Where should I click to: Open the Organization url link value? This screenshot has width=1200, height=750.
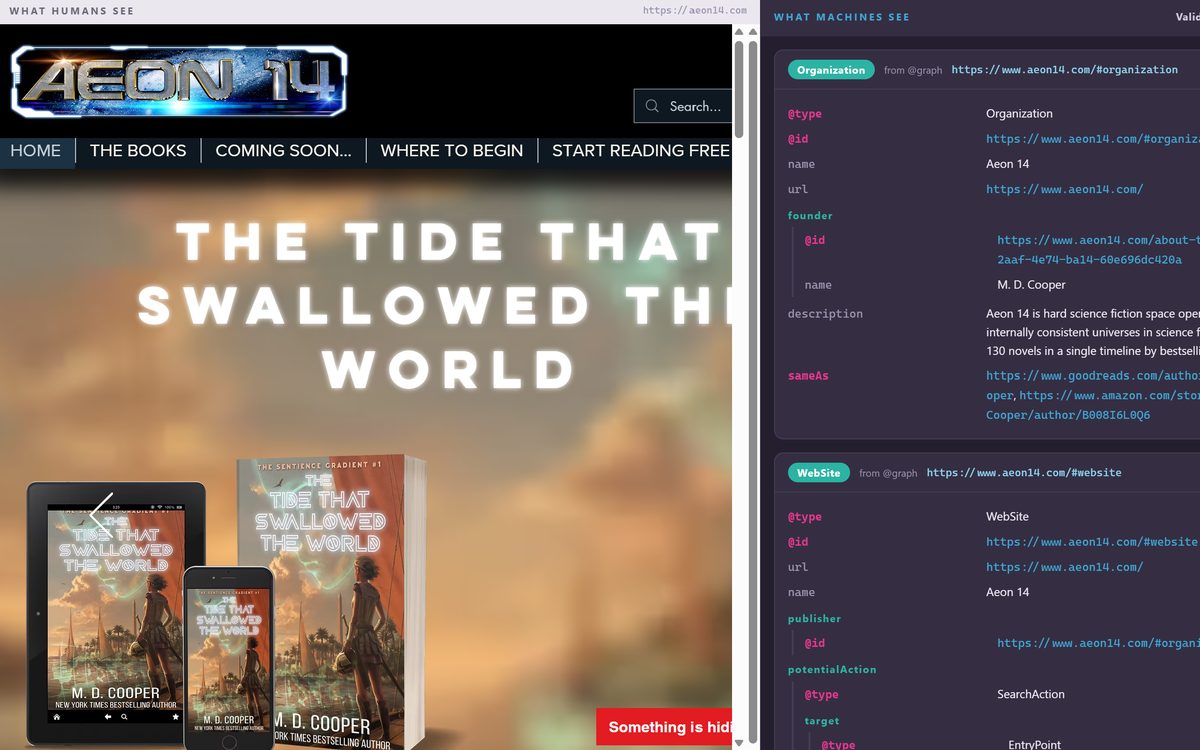click(1064, 189)
